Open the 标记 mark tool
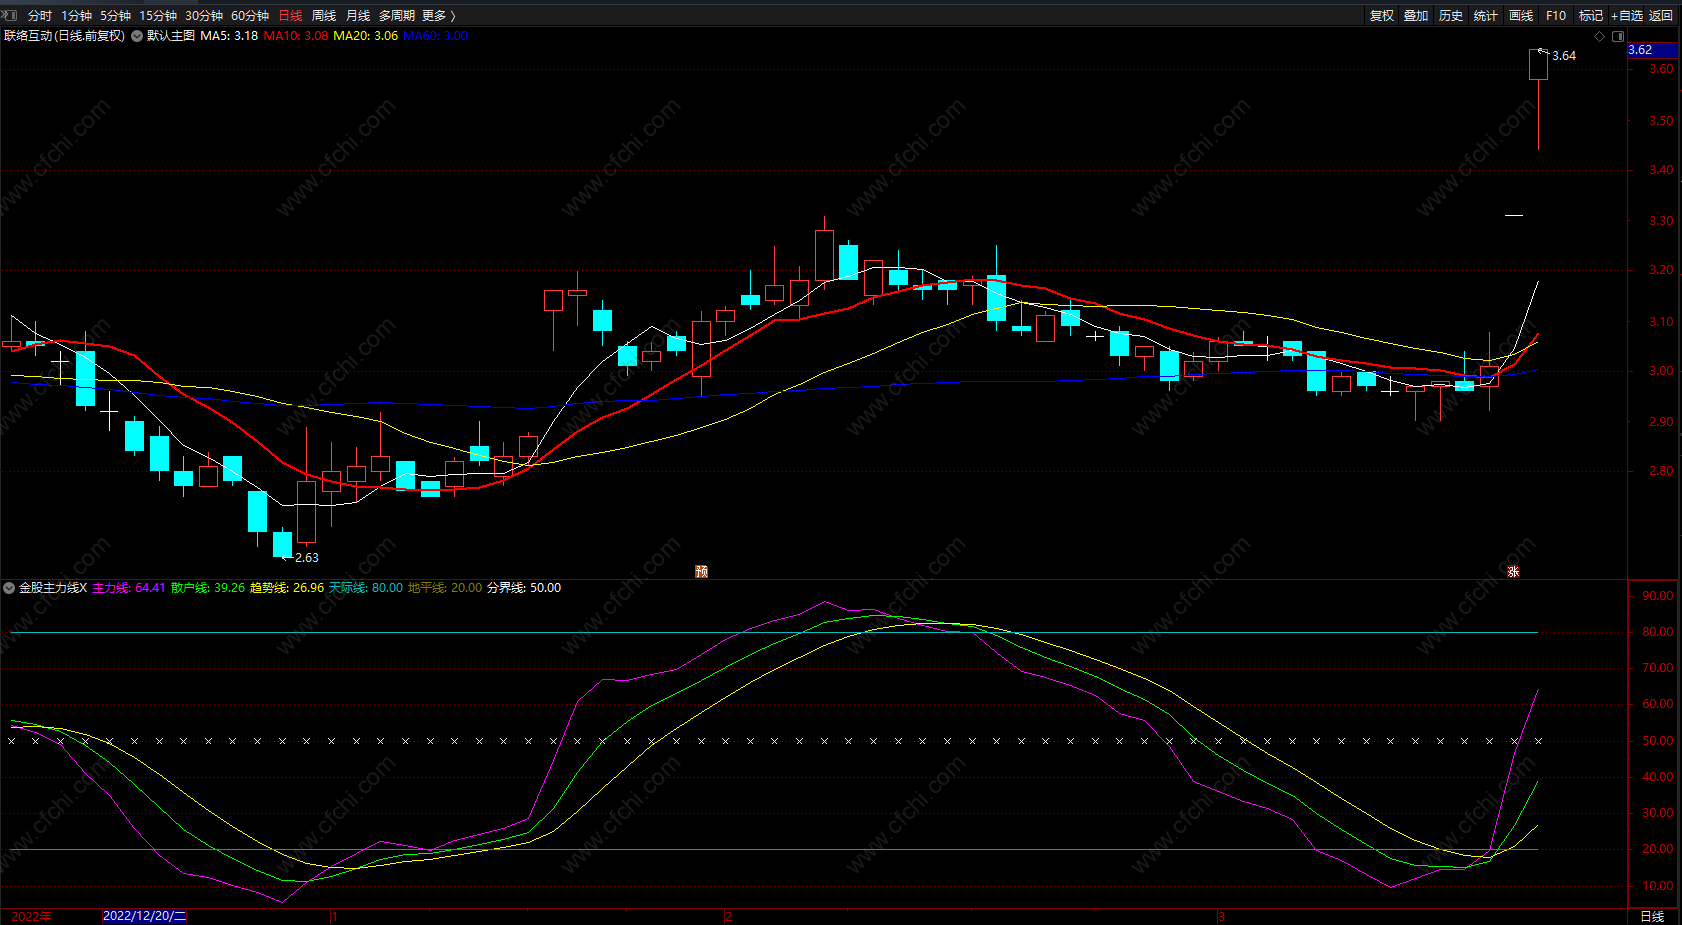 1590,15
